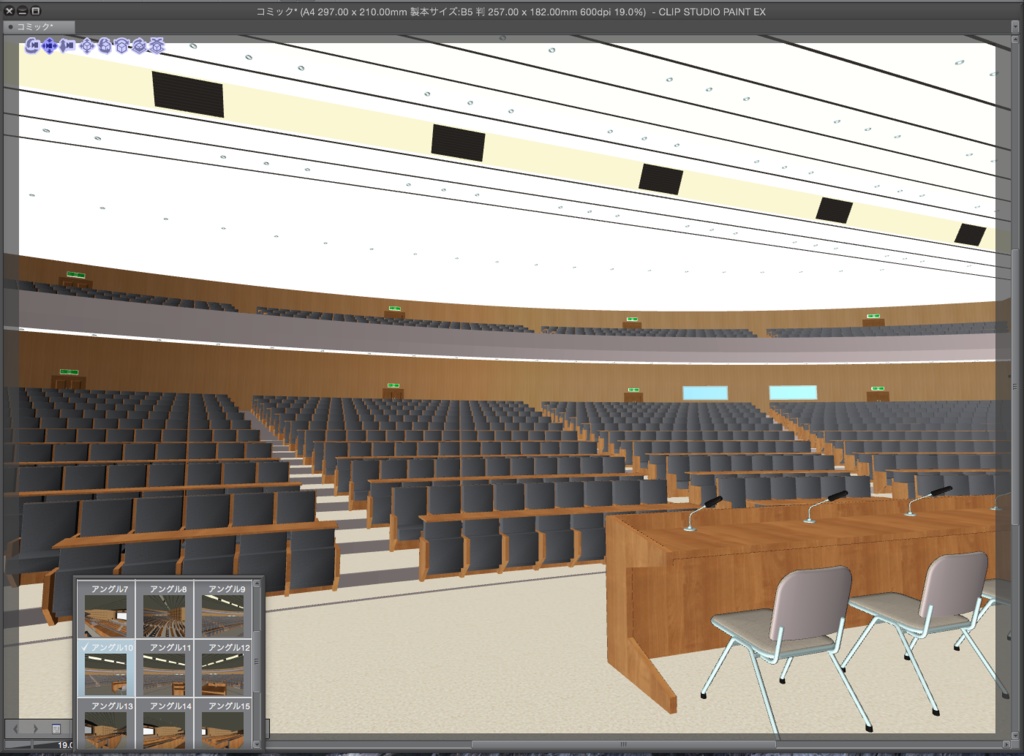
Task: Choose the アングル9 camera preset
Action: pos(223,610)
